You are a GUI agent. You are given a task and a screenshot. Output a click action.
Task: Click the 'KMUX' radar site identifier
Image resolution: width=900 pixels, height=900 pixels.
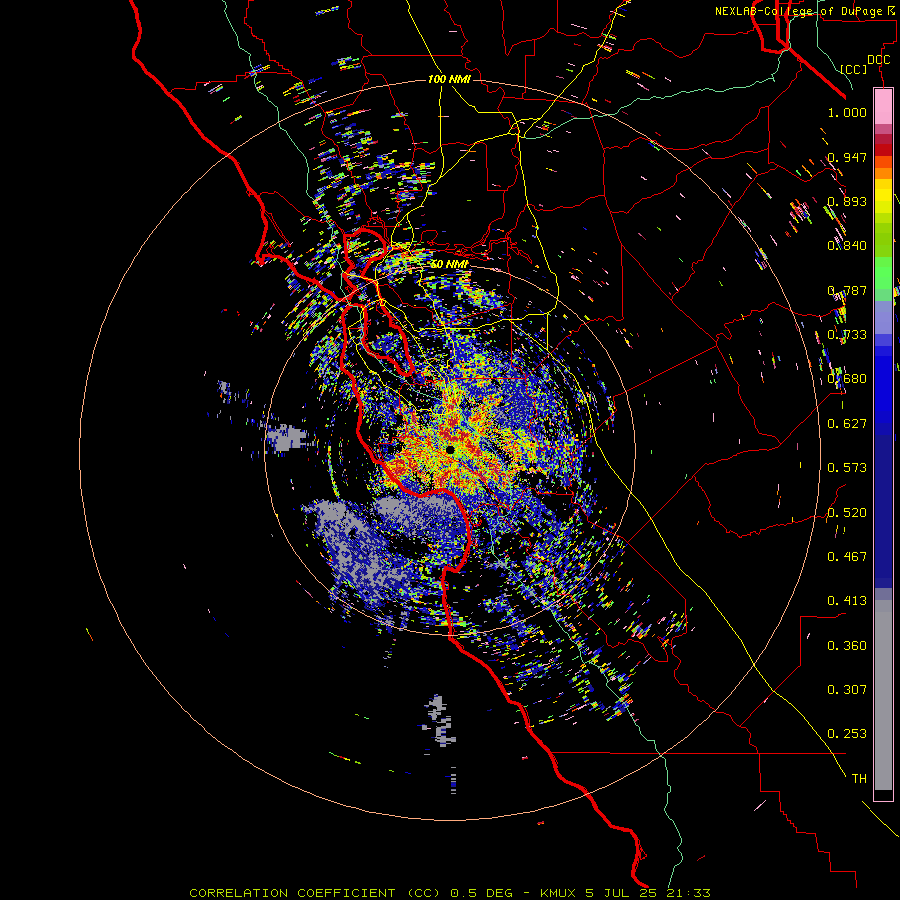tap(558, 893)
